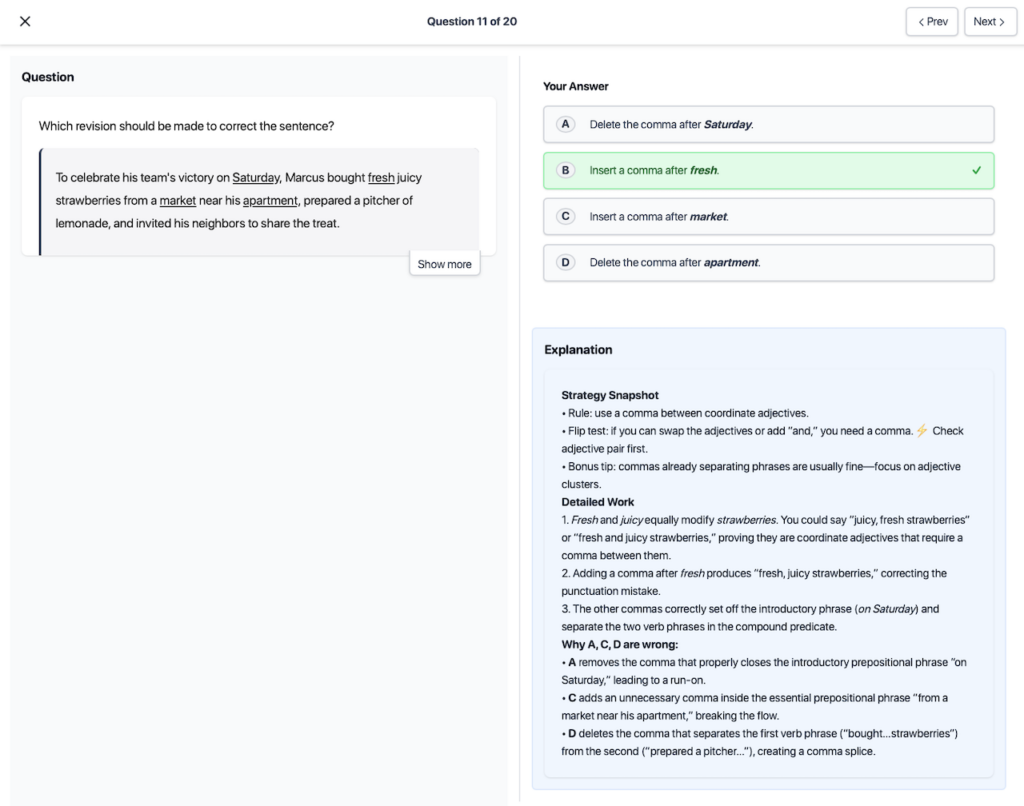Click the Your Answer heading
The image size is (1024, 806).
(575, 87)
